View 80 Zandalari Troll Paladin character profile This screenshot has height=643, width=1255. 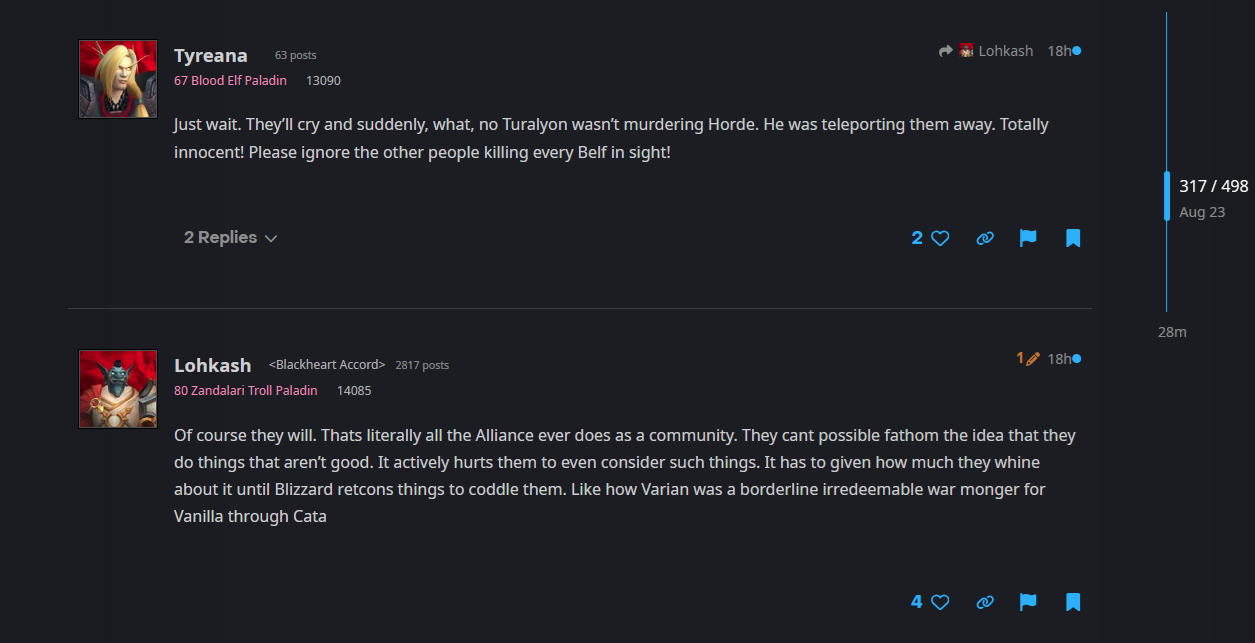(245, 390)
